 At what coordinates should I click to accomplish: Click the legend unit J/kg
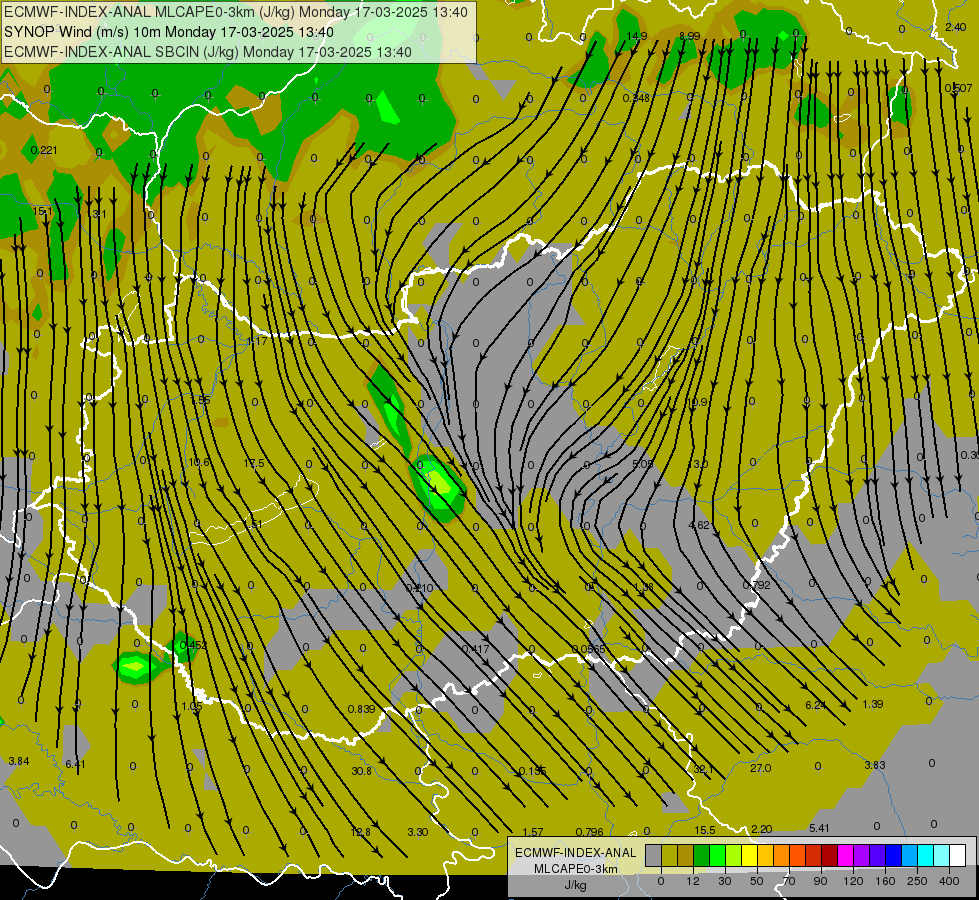coord(576,885)
